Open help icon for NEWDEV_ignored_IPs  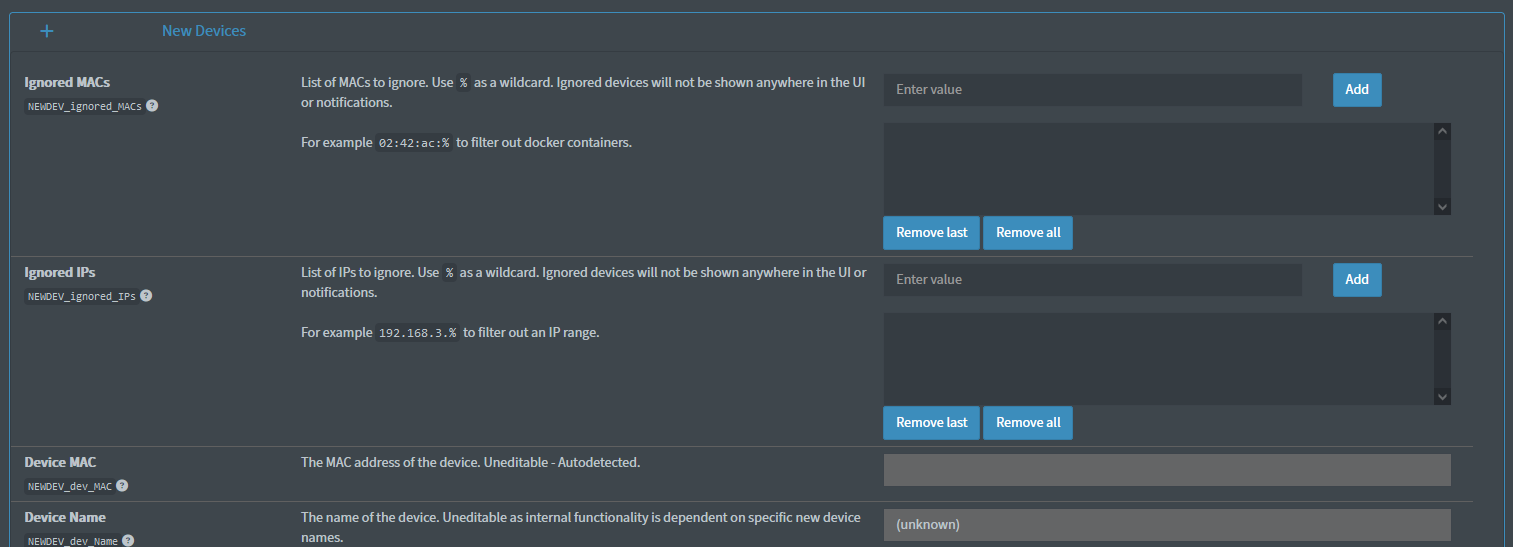(146, 296)
